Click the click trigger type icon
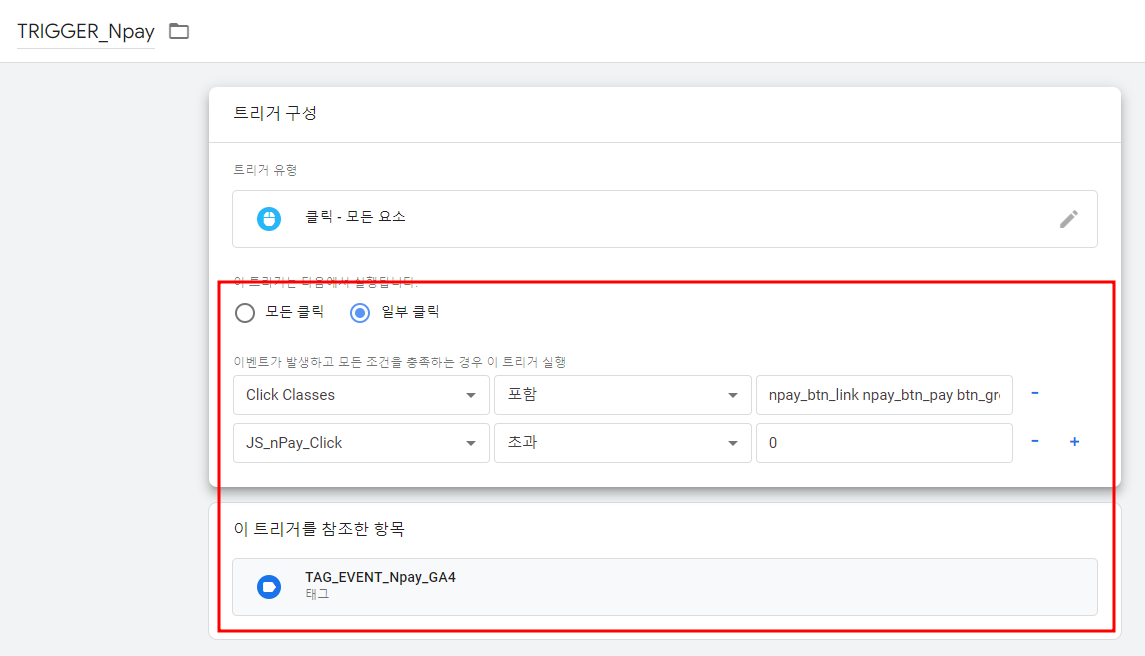This screenshot has height=656, width=1145. (x=267, y=218)
